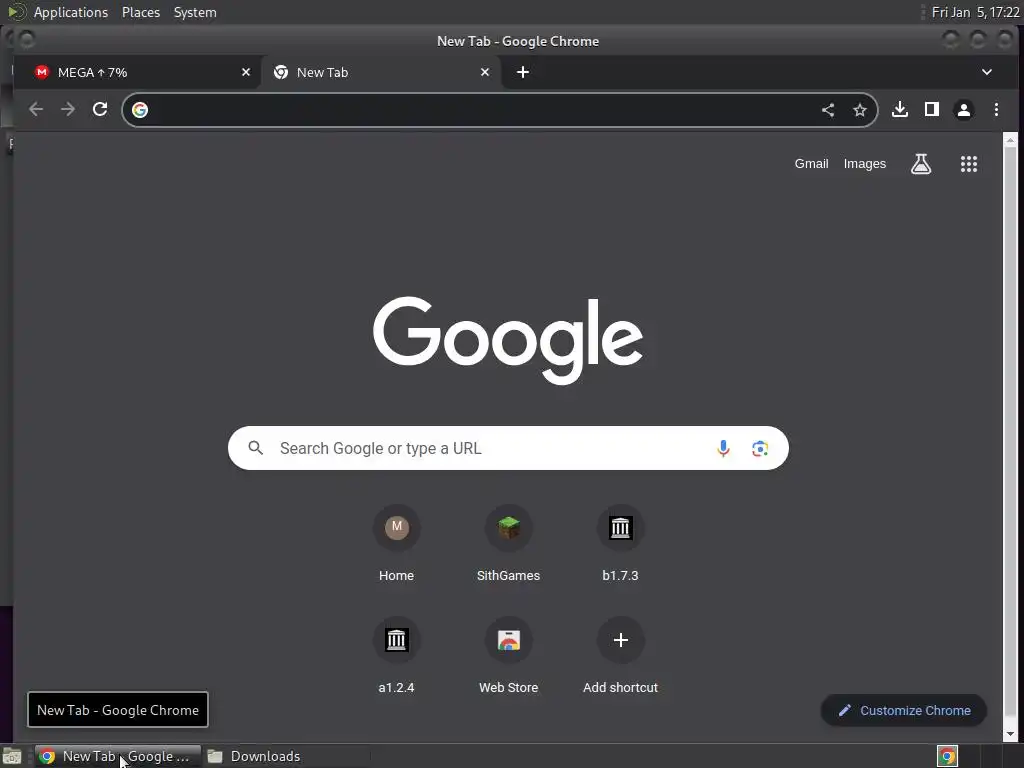This screenshot has height=768, width=1024.
Task: Click the vertical page scrollbar
Action: pos(1010,431)
